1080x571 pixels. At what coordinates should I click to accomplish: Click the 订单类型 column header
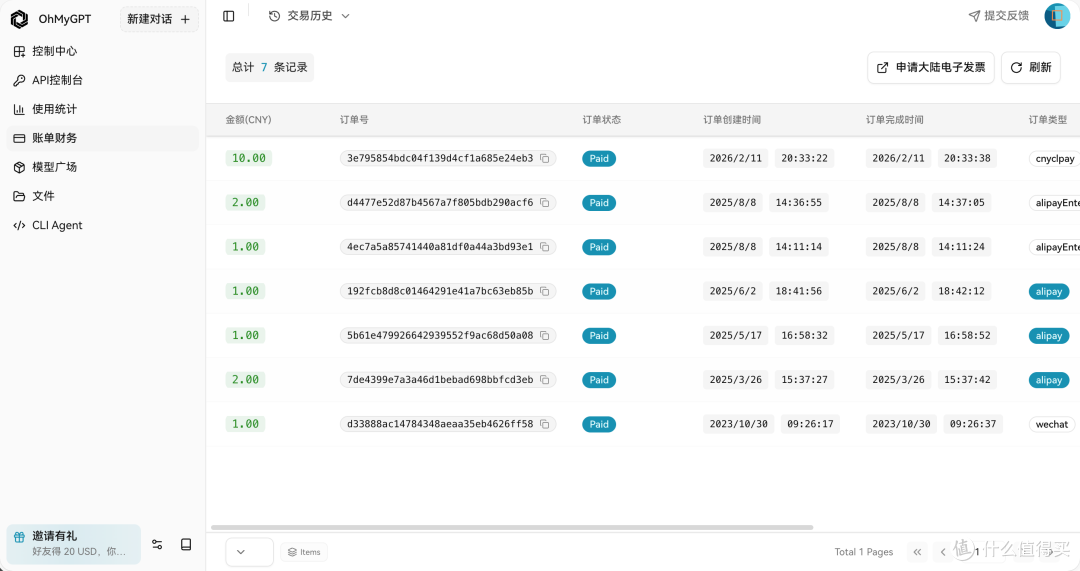[x=1048, y=120]
